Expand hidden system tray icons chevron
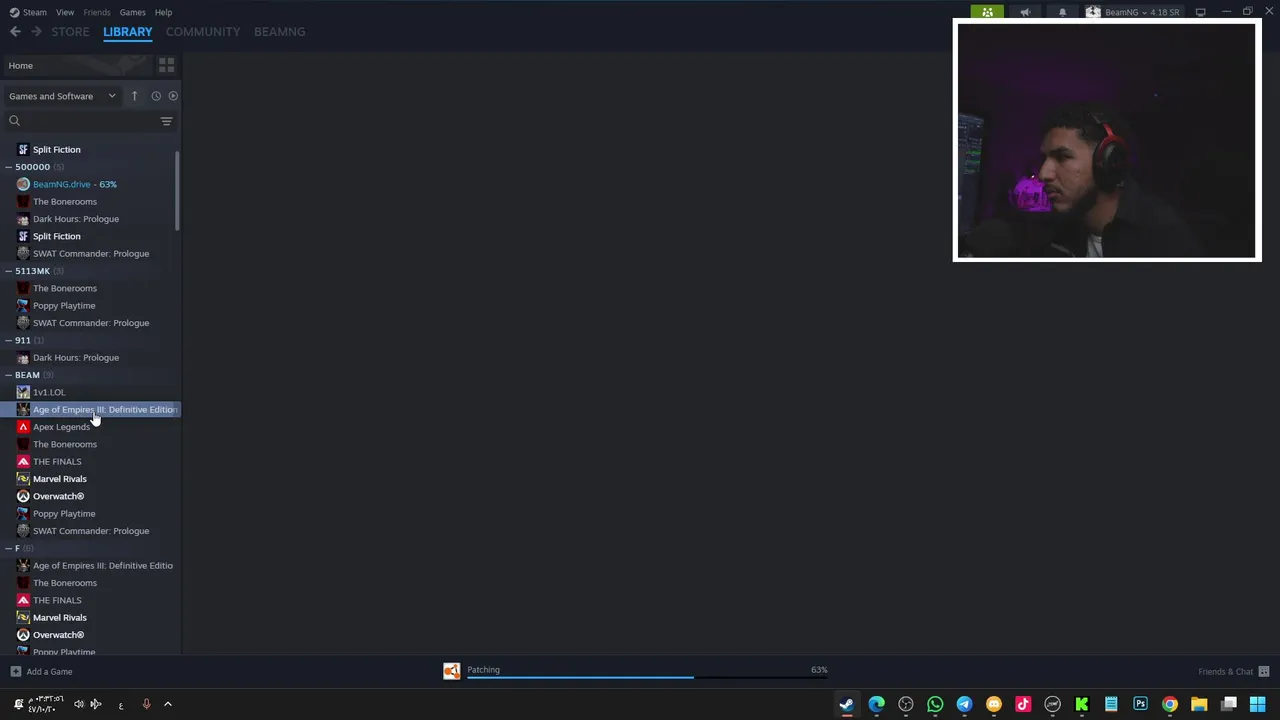This screenshot has height=720, width=1280. [x=168, y=704]
